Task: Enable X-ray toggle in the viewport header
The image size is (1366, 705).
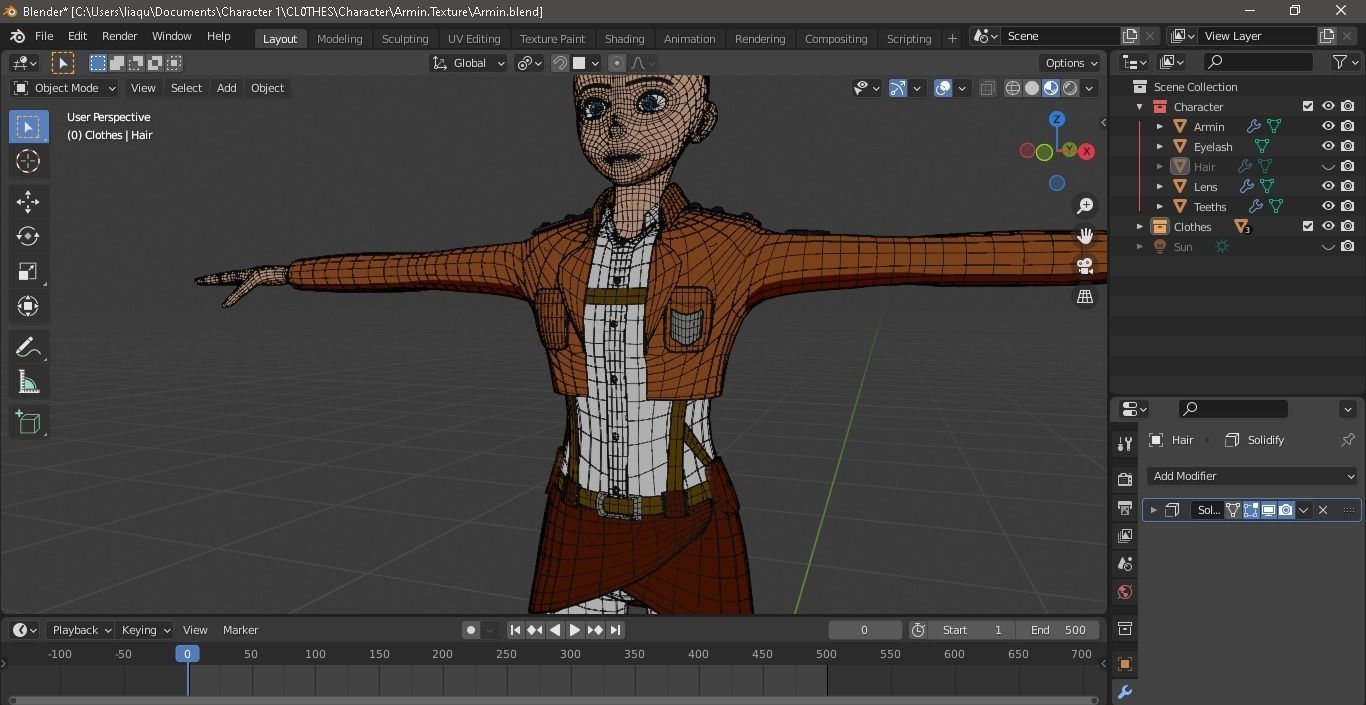Action: click(987, 88)
